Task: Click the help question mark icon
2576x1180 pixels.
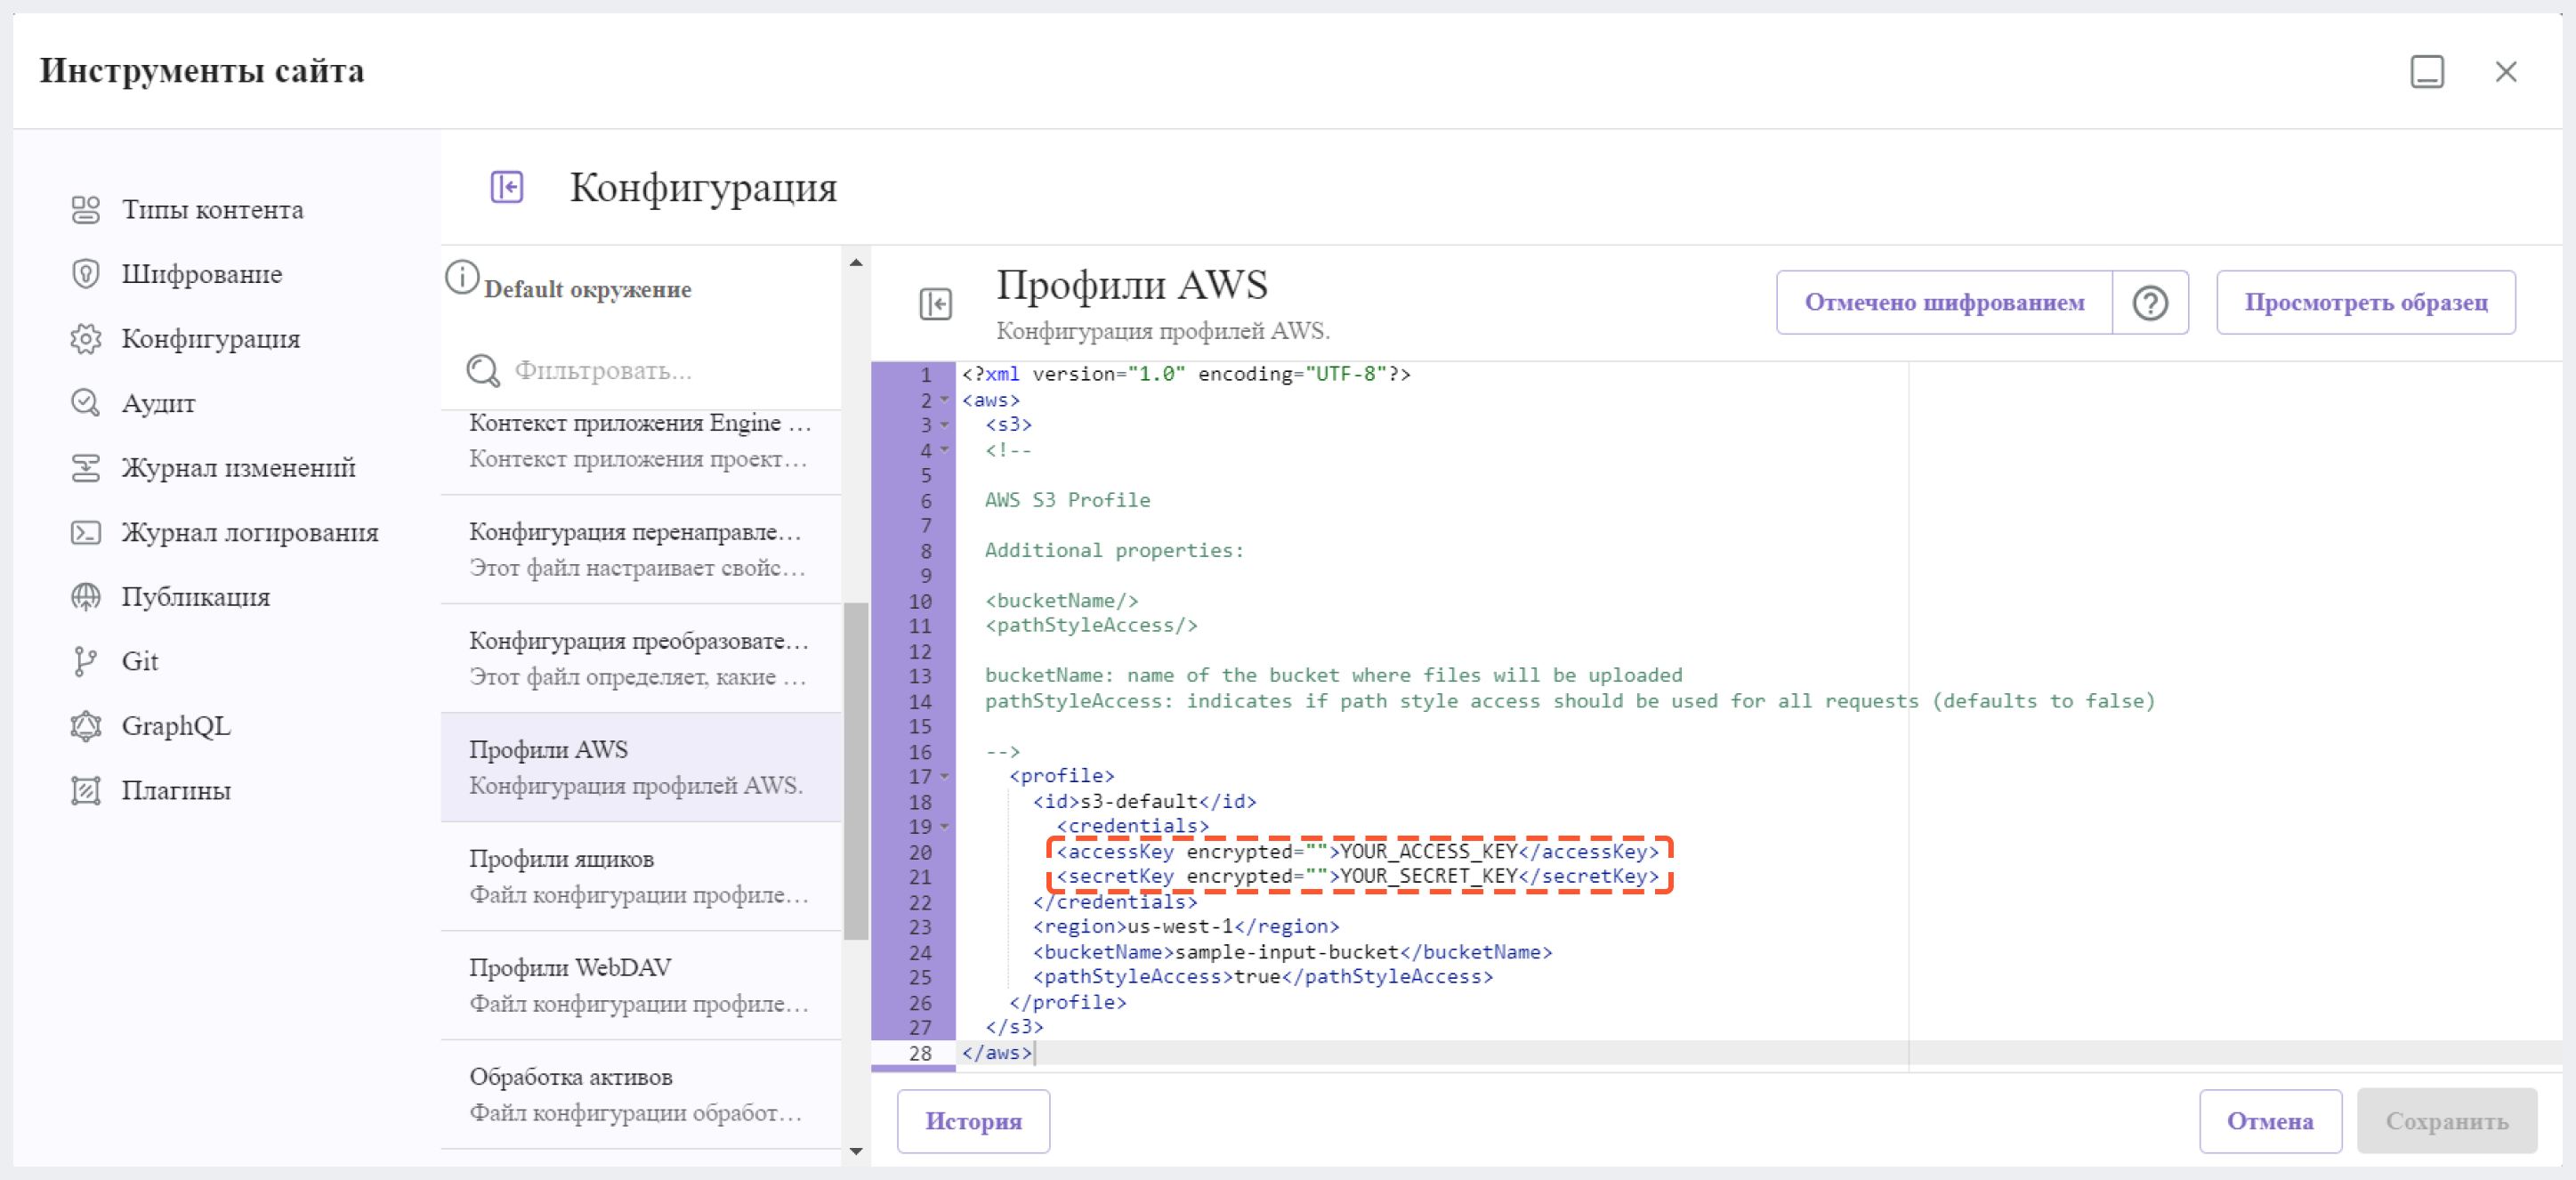Action: point(2150,303)
